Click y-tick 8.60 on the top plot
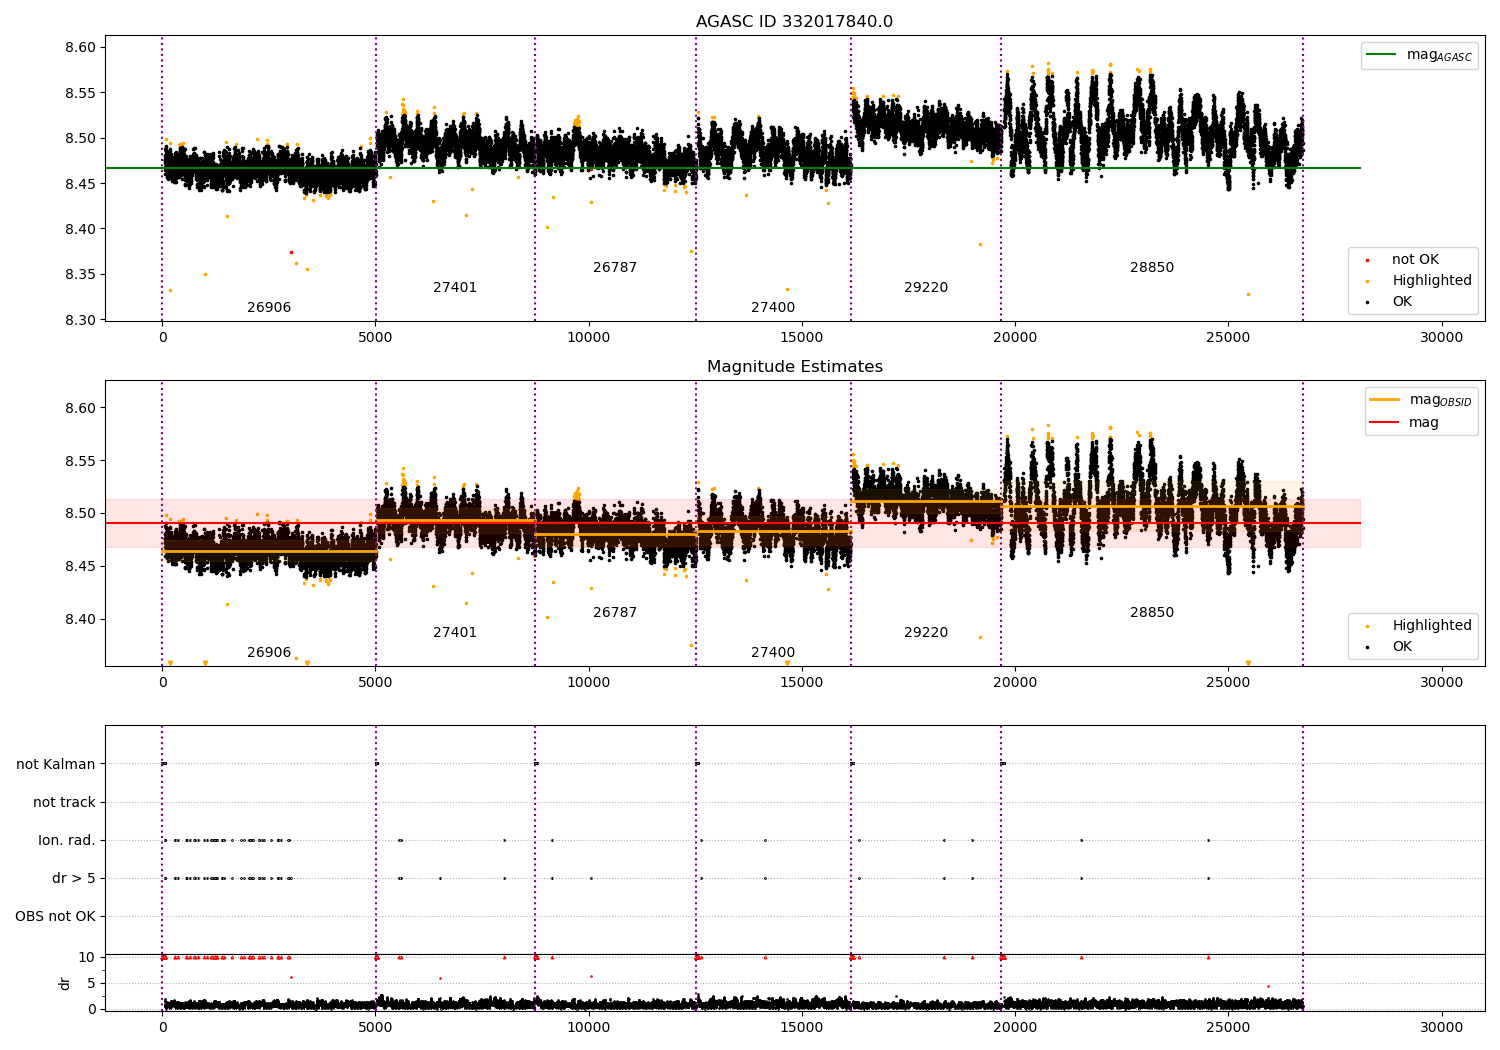Image resolution: width=1500 pixels, height=1050 pixels. tap(81, 48)
